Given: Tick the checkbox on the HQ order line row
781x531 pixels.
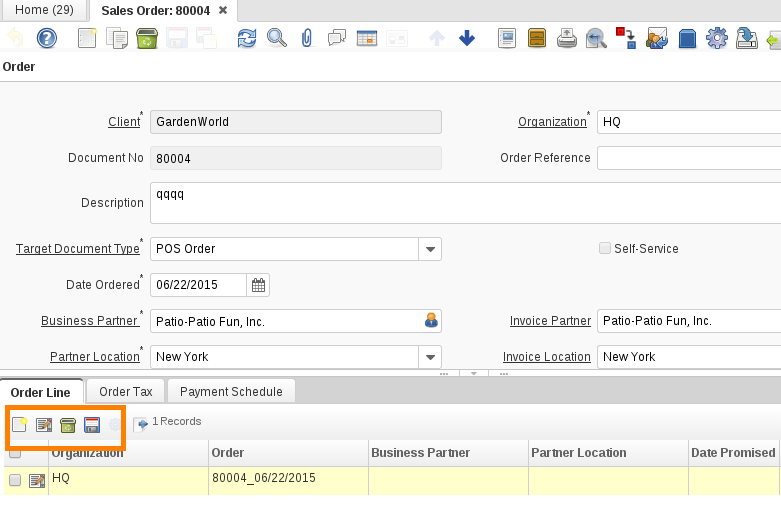Looking at the screenshot, I should pos(15,480).
